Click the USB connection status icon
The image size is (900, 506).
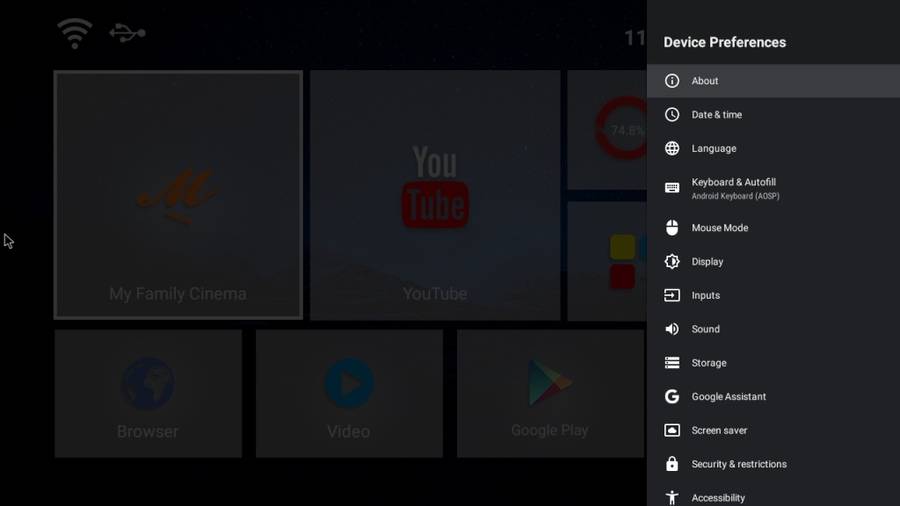pyautogui.click(x=127, y=33)
